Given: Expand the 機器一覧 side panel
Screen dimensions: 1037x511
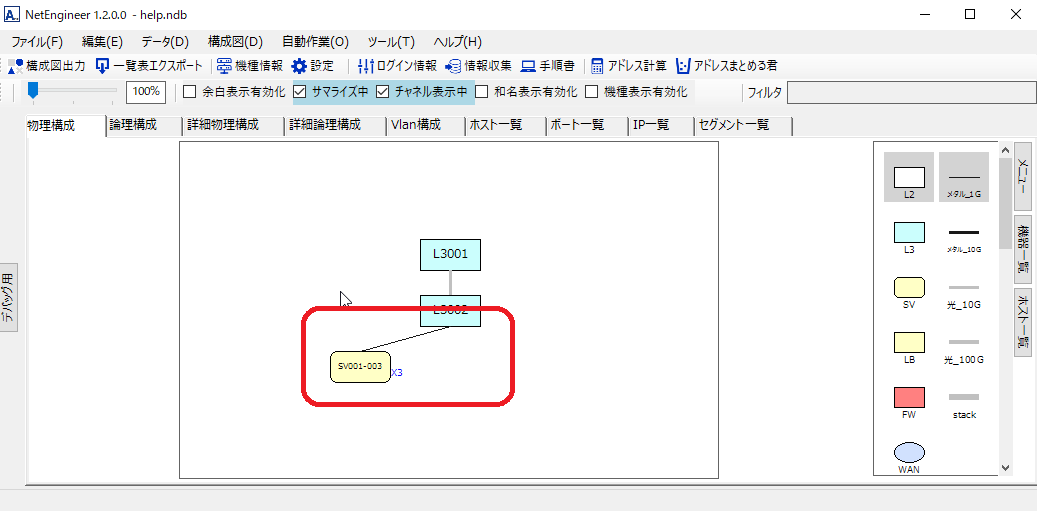Looking at the screenshot, I should pyautogui.click(x=1023, y=246).
